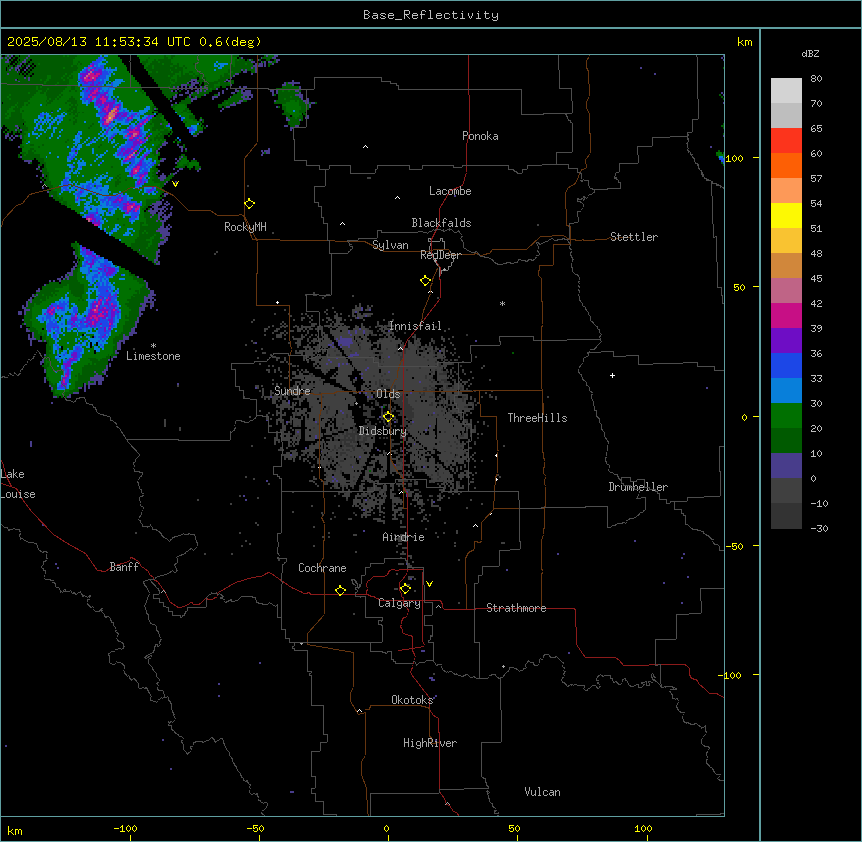Click the 50 tick on the right axis

click(739, 287)
